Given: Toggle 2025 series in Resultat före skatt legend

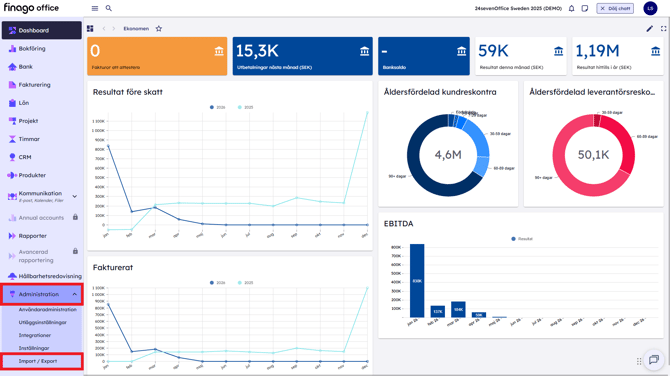Looking at the screenshot, I should [245, 107].
